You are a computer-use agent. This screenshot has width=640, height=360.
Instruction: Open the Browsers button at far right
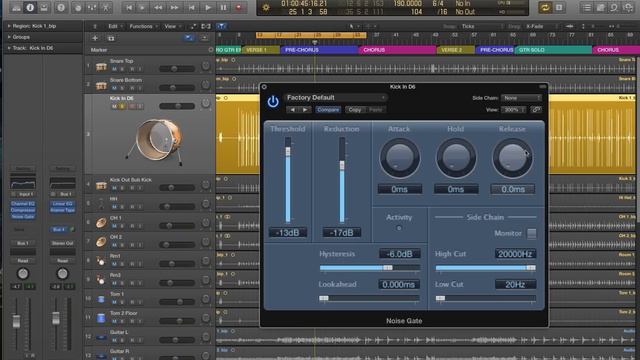[628, 7]
